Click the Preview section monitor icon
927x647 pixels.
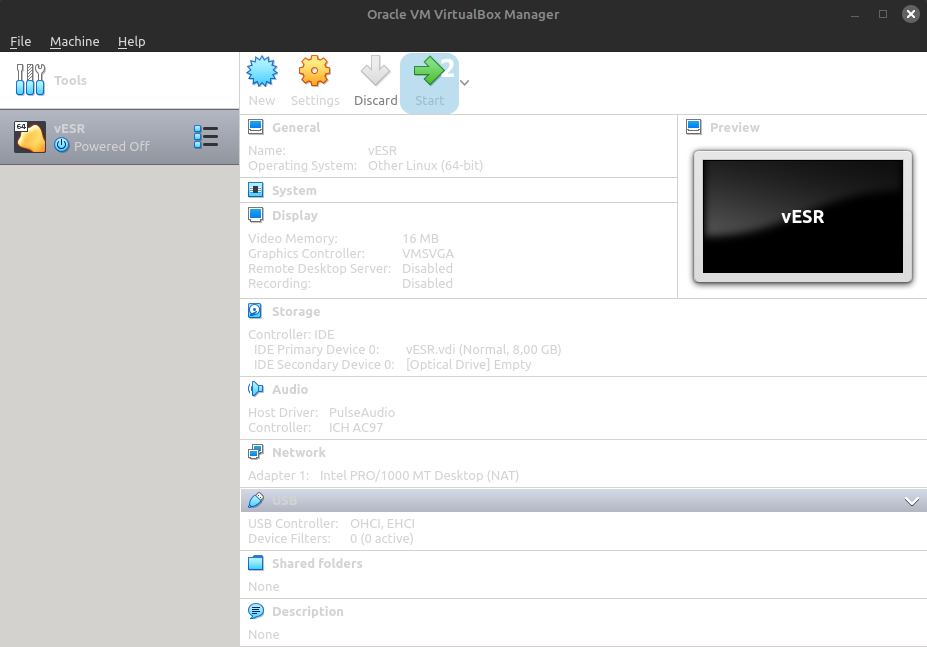[x=693, y=127]
